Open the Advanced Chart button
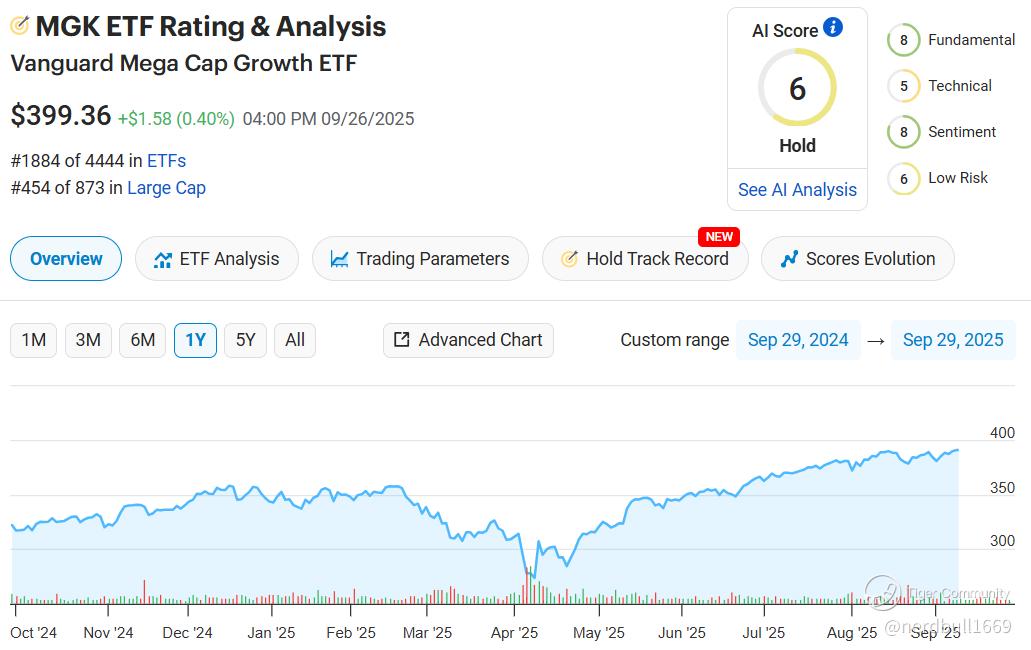This screenshot has width=1031, height=650. click(468, 340)
